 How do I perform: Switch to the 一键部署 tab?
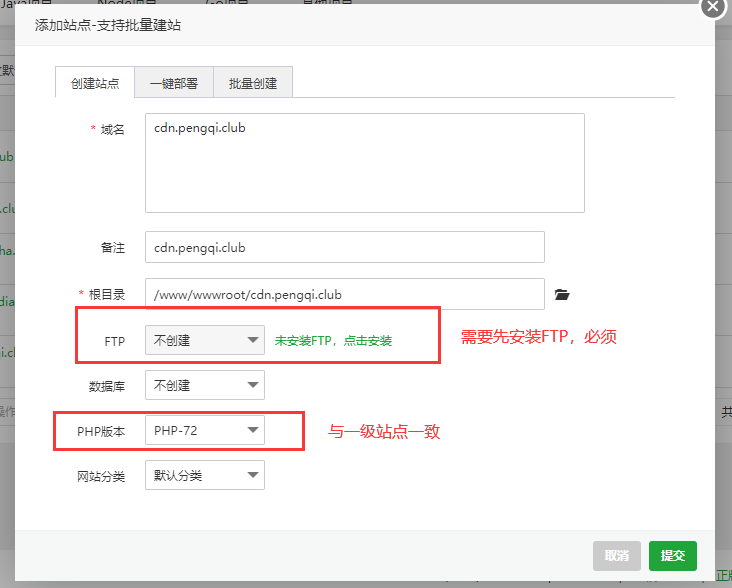pyautogui.click(x=174, y=83)
